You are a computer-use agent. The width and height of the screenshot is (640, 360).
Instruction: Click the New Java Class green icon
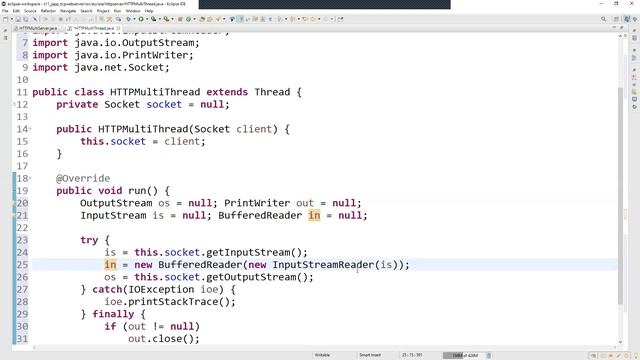click(x=188, y=19)
